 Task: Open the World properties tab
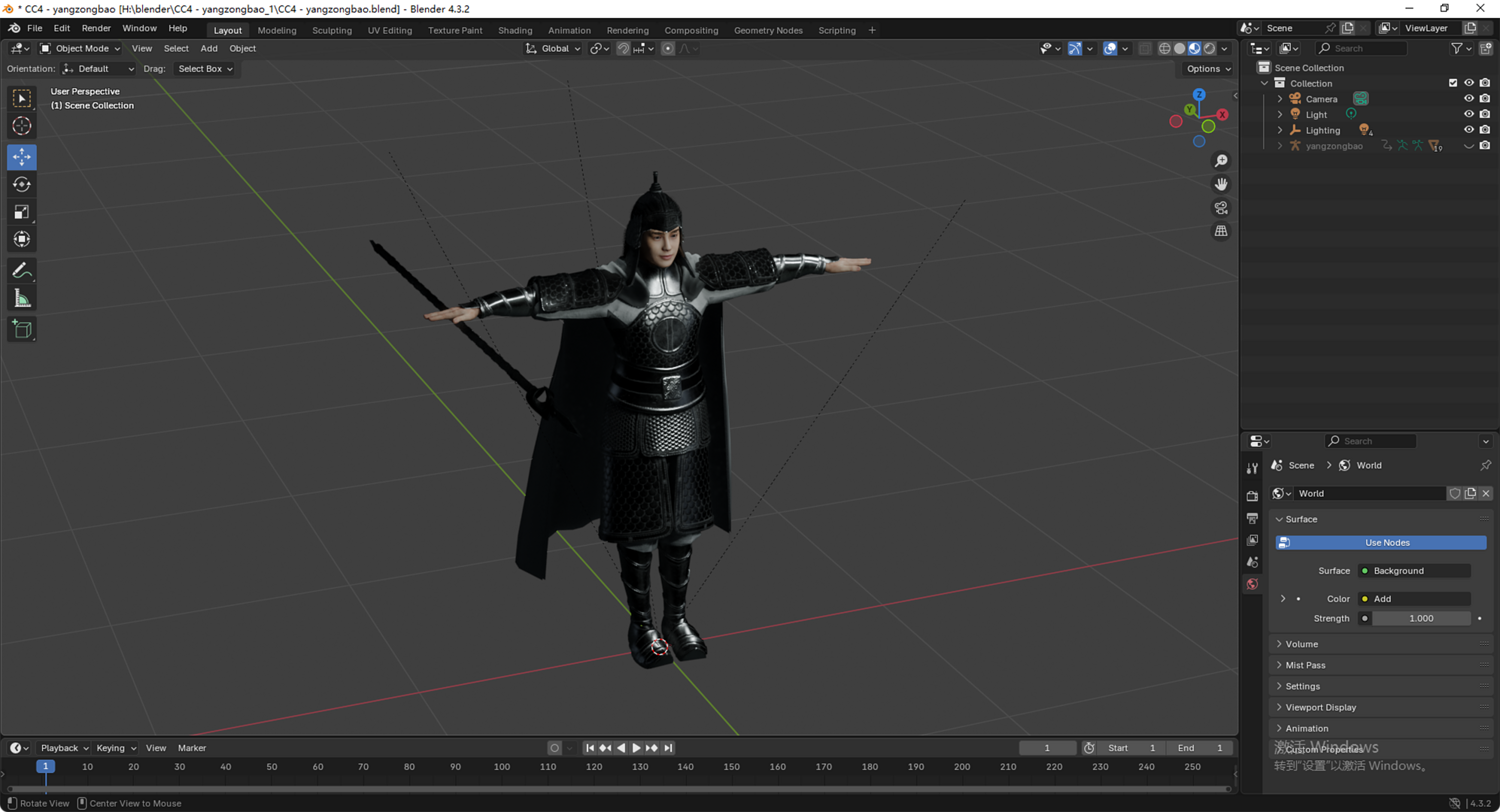[x=1252, y=584]
